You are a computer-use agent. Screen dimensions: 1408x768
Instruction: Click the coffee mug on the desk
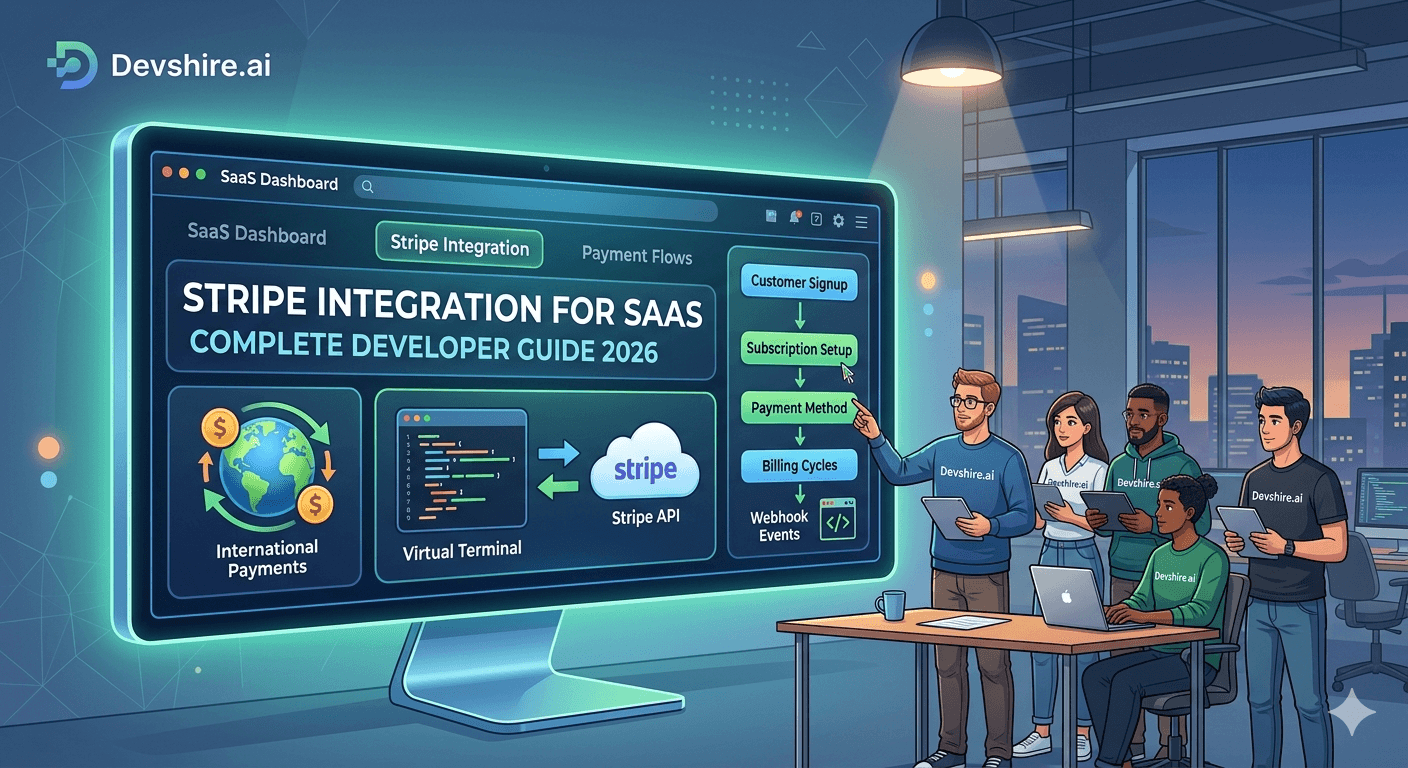pos(889,605)
